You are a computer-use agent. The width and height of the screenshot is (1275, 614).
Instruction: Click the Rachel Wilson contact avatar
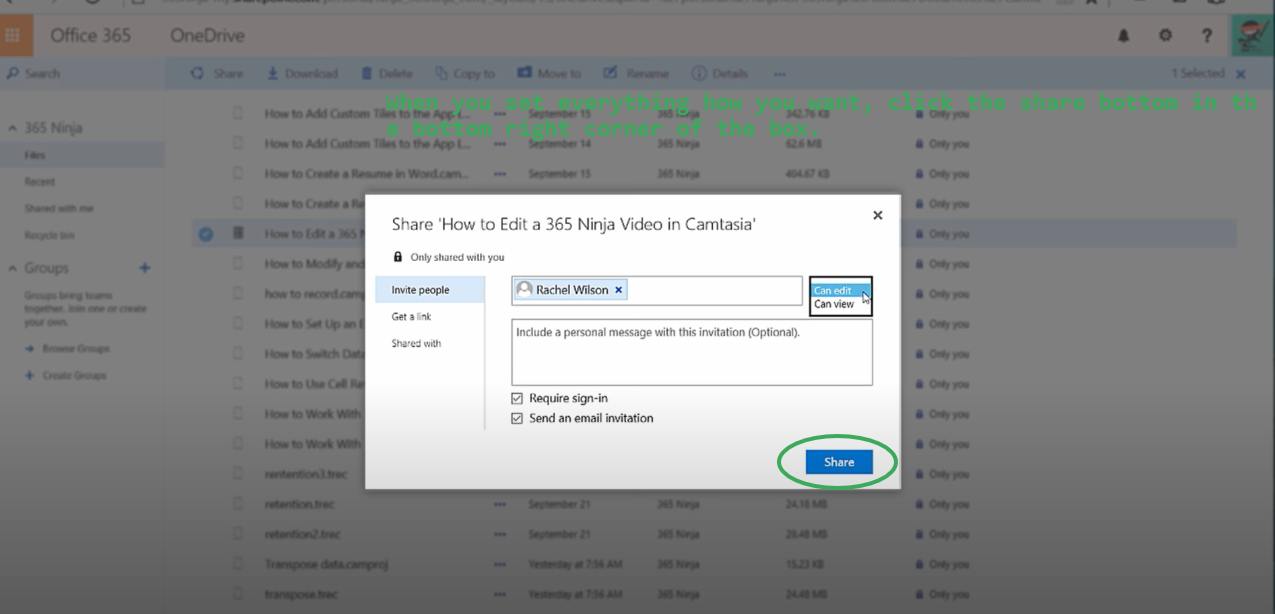(x=524, y=290)
